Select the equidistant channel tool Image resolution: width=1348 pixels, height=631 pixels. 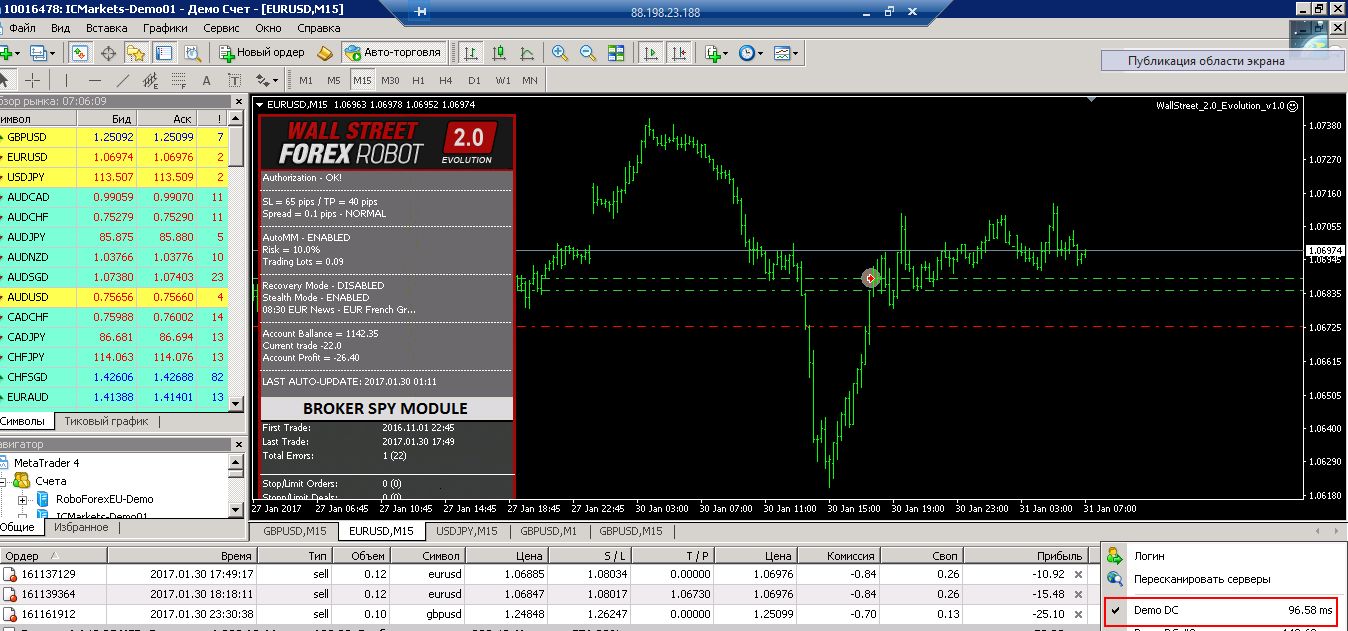point(150,80)
